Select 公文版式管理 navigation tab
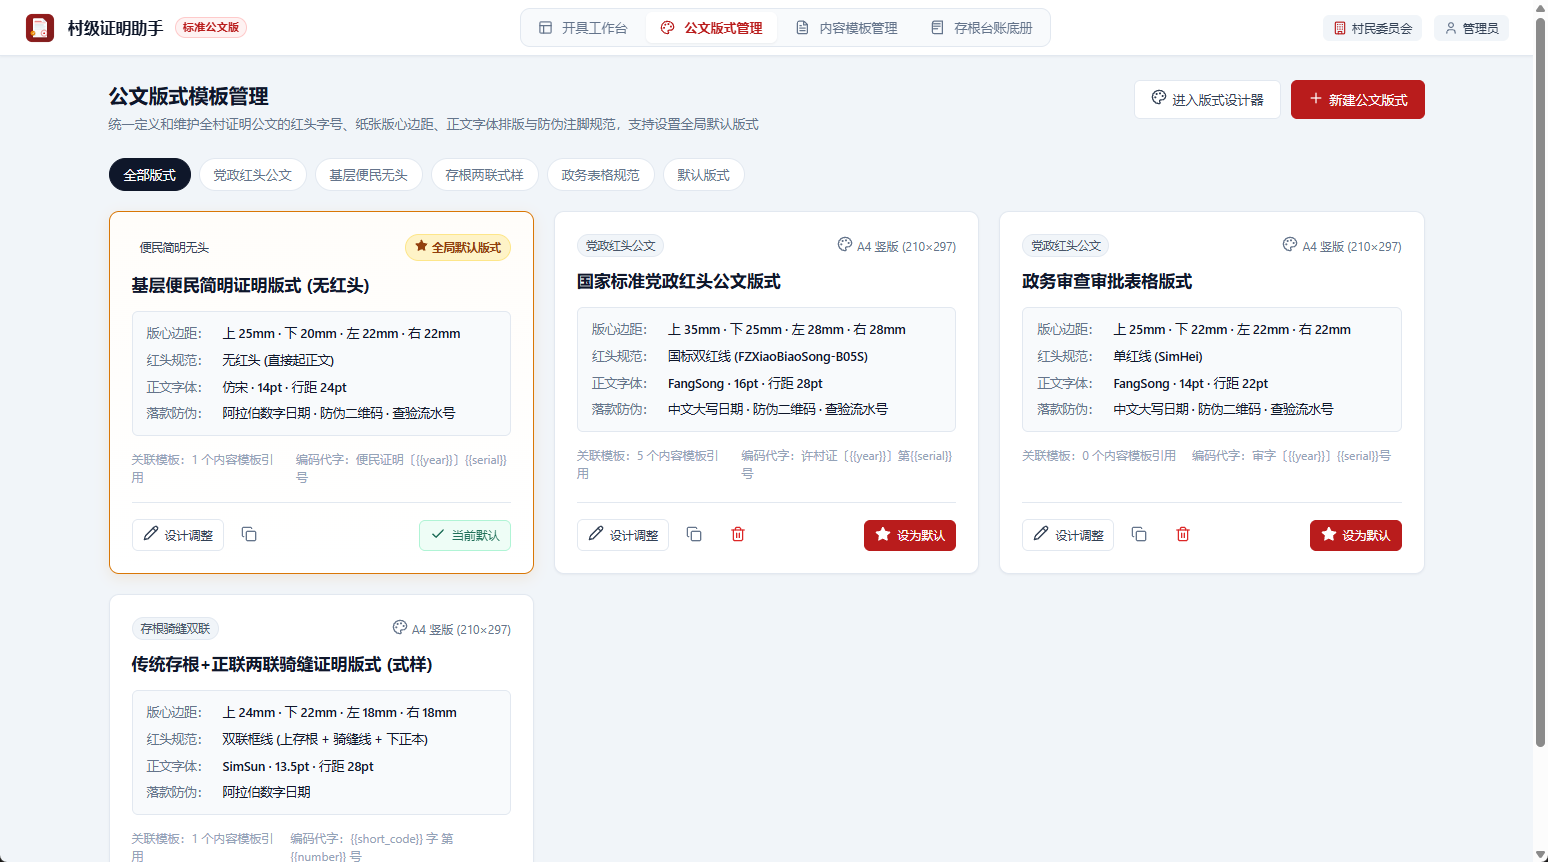The image size is (1548, 862). 712,28
